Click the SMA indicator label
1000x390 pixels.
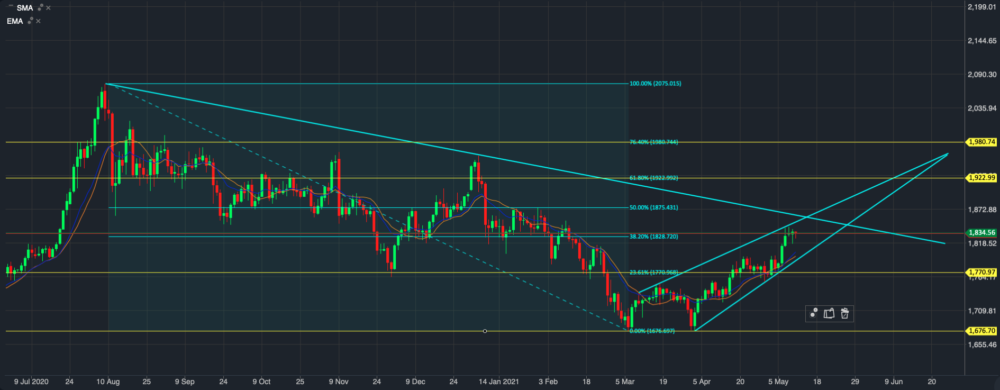click(x=24, y=8)
